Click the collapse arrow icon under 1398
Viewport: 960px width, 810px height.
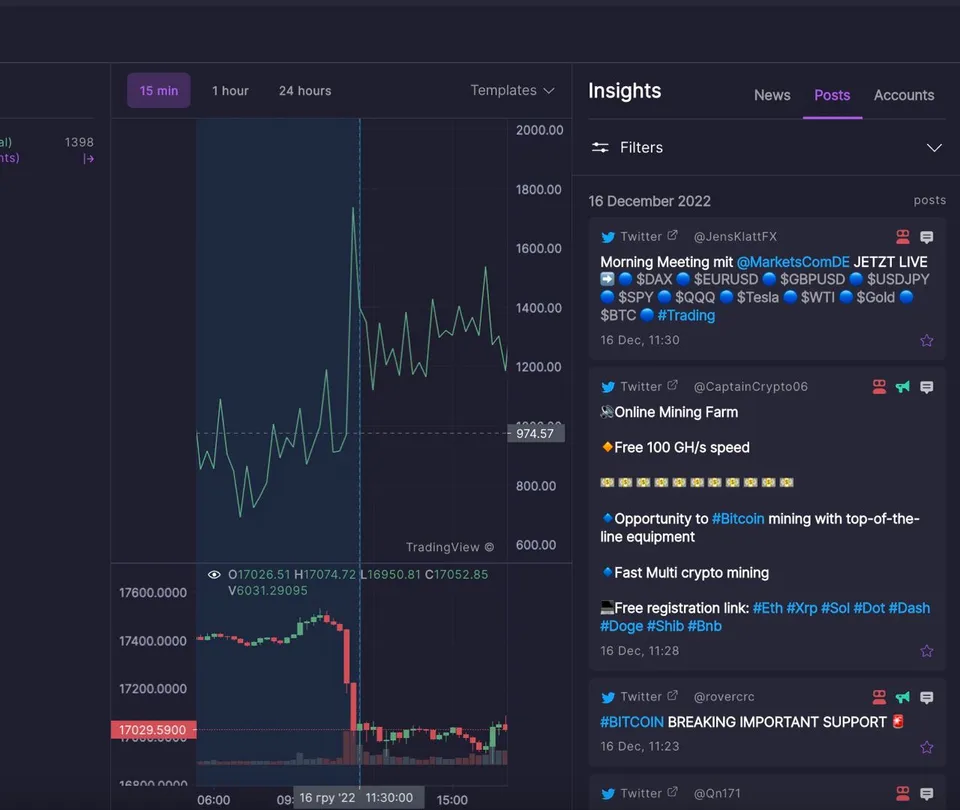[x=88, y=159]
